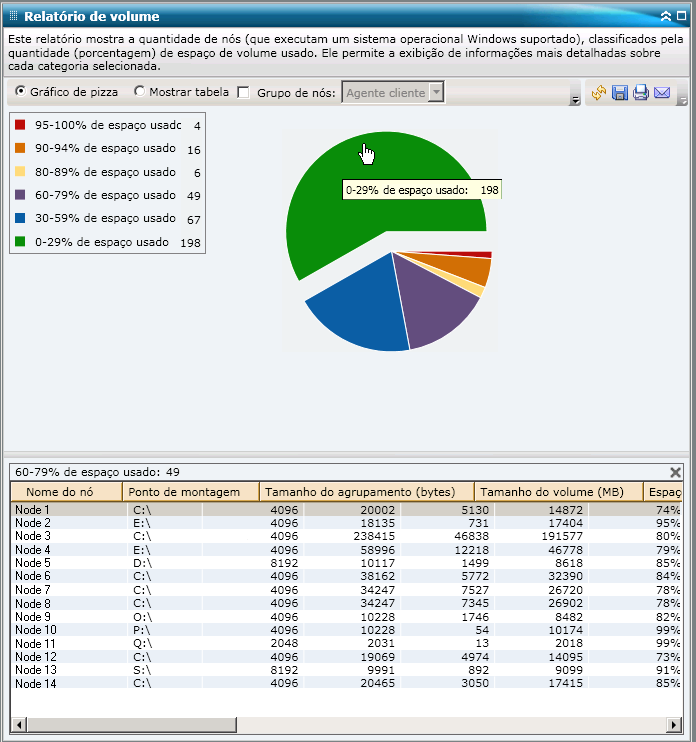Click the 238415 volume size cell
This screenshot has width=696, height=742.
click(x=374, y=536)
